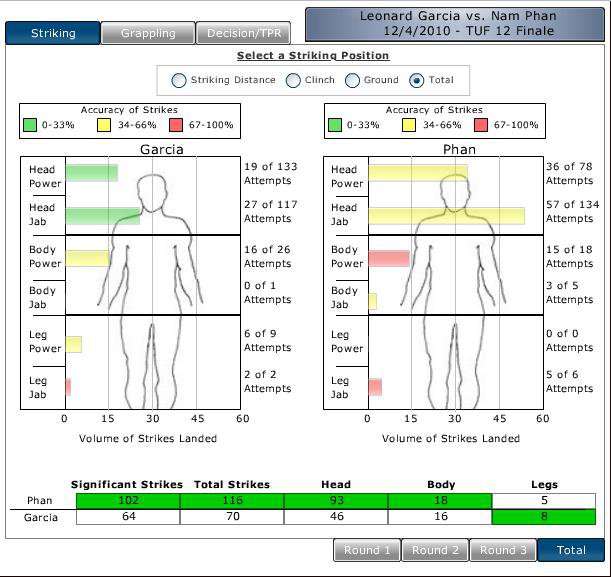The height and width of the screenshot is (577, 611).
Task: Choose the Clinch radio option
Action: pyautogui.click(x=294, y=80)
